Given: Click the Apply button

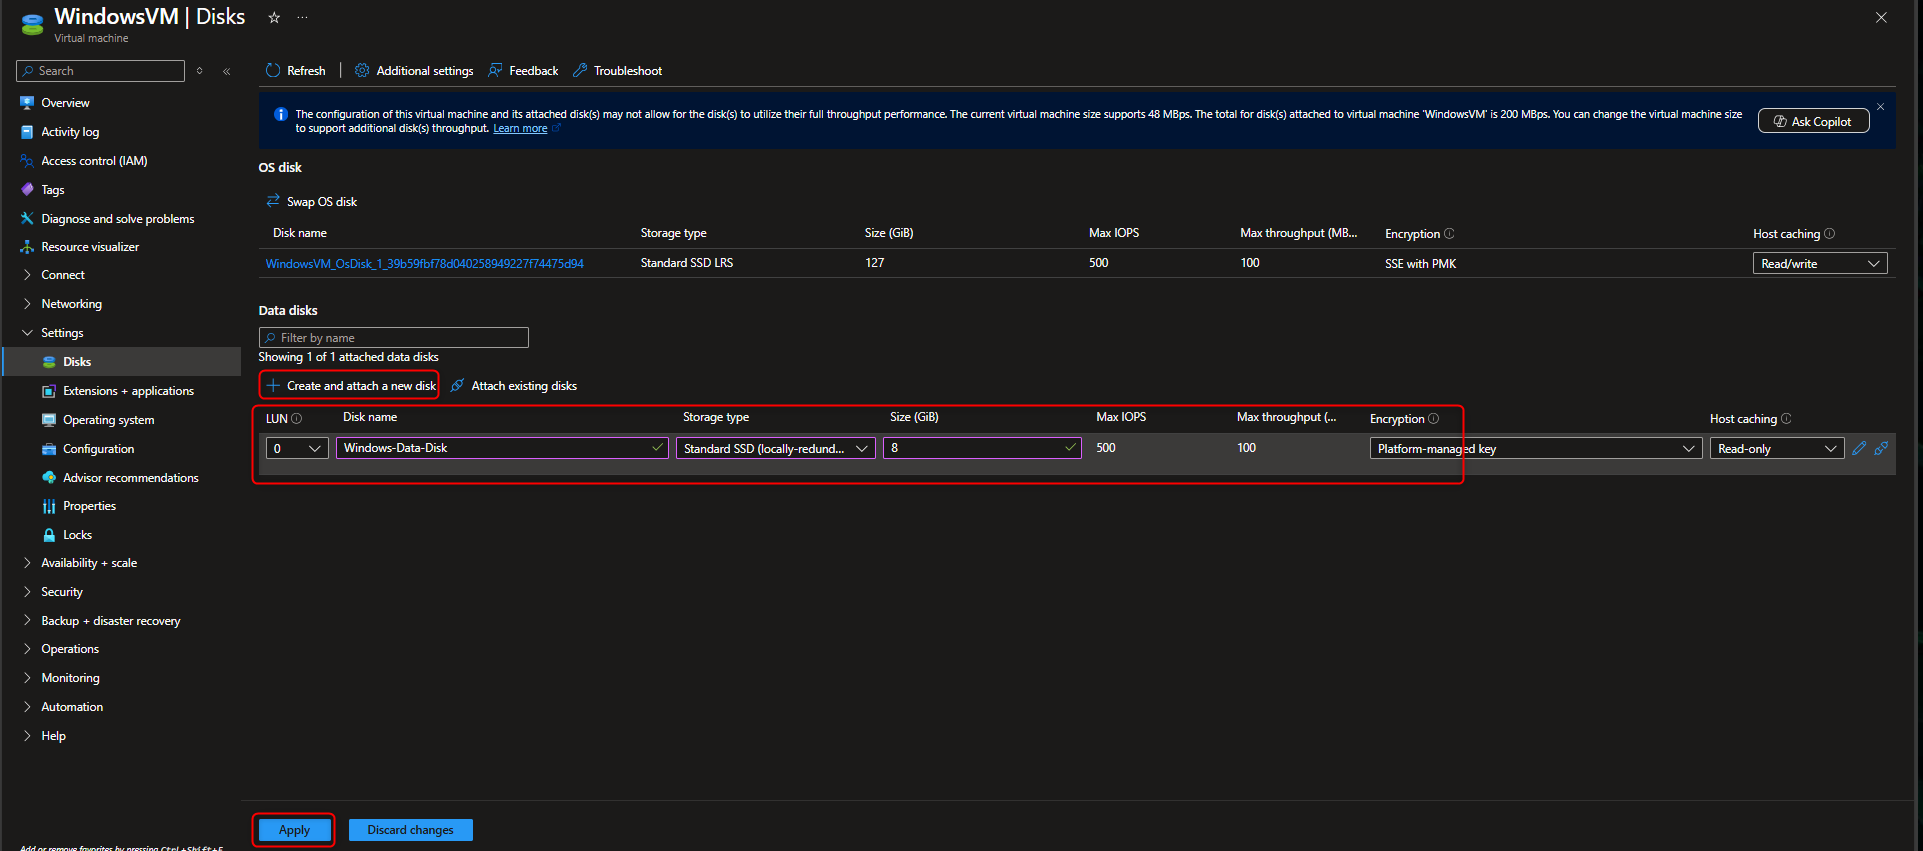Looking at the screenshot, I should point(294,830).
